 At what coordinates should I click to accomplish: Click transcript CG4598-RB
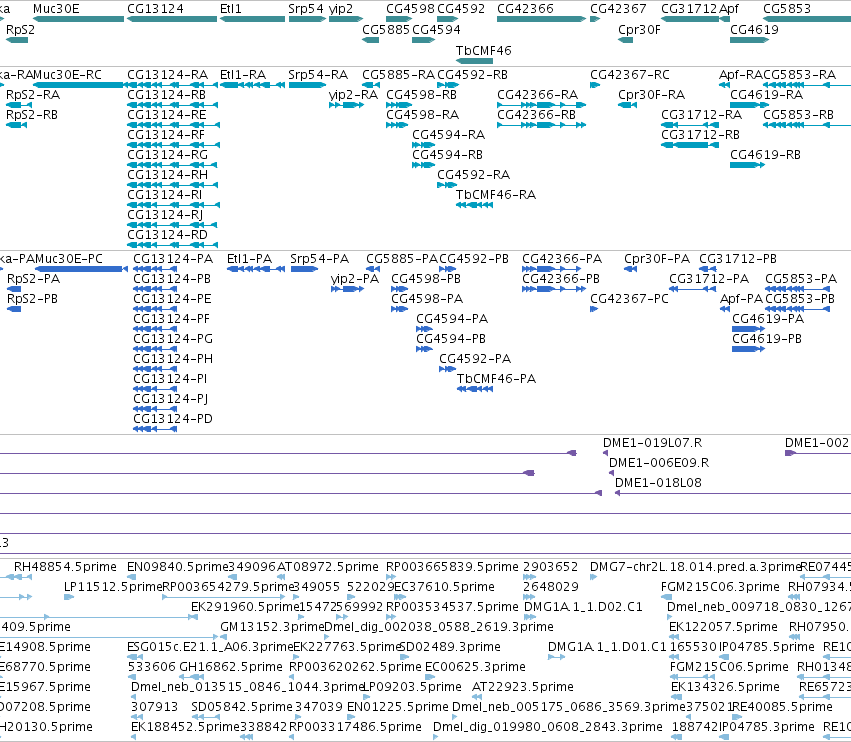click(x=421, y=94)
